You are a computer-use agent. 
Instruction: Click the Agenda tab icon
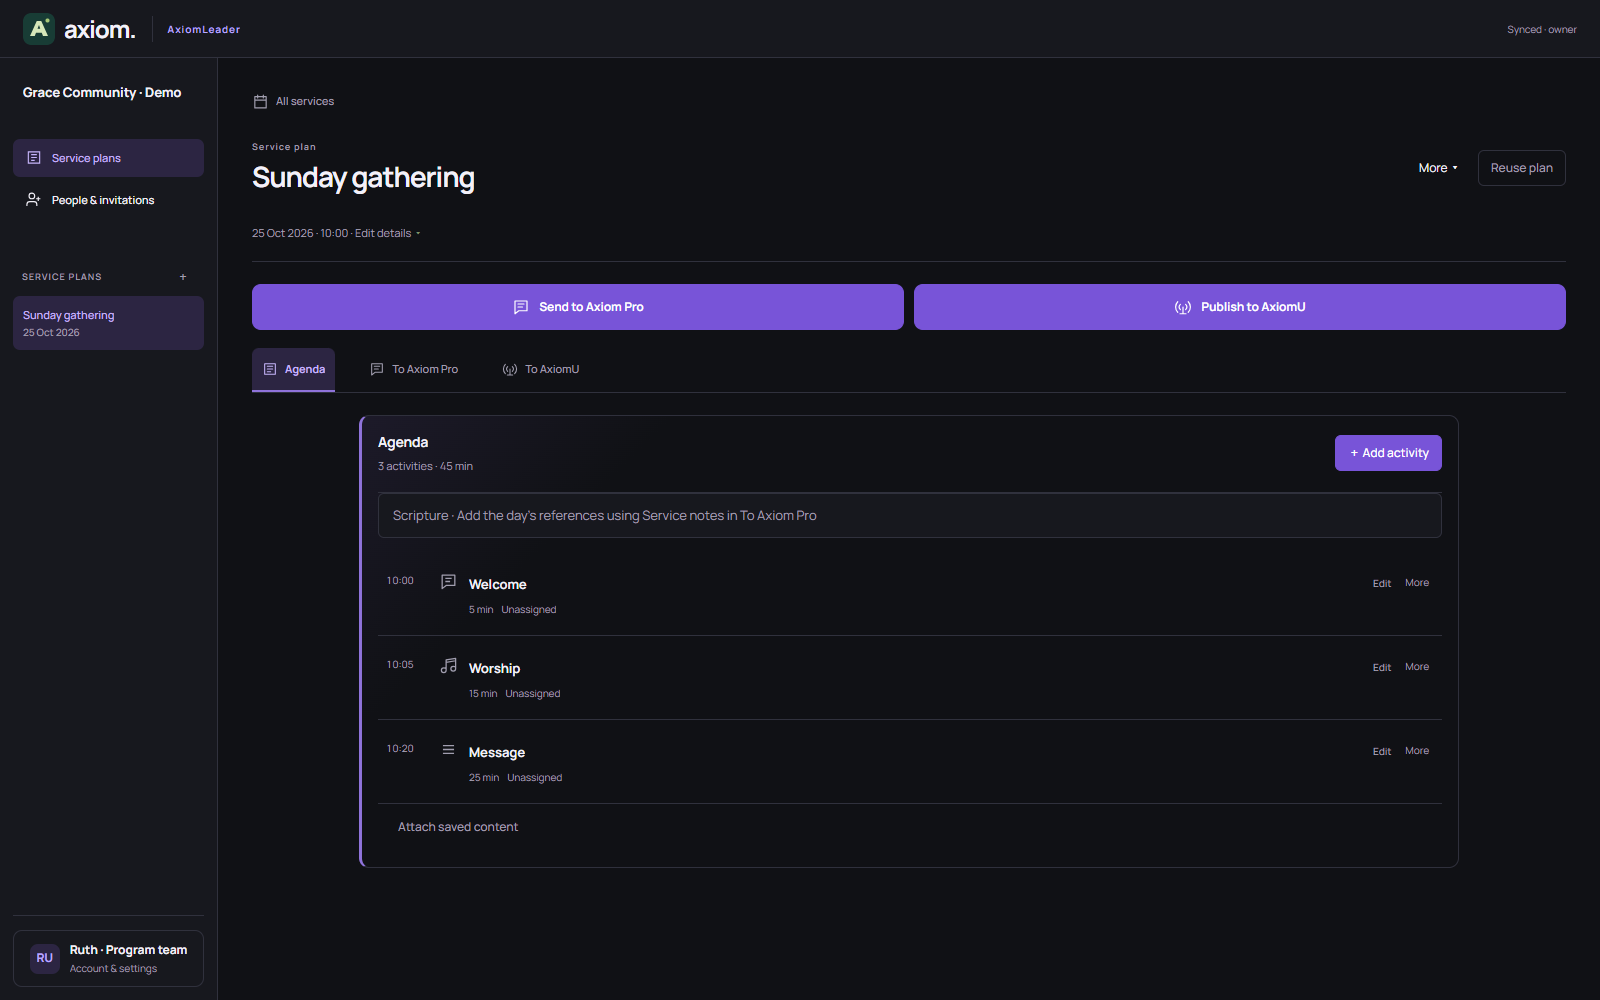[270, 369]
